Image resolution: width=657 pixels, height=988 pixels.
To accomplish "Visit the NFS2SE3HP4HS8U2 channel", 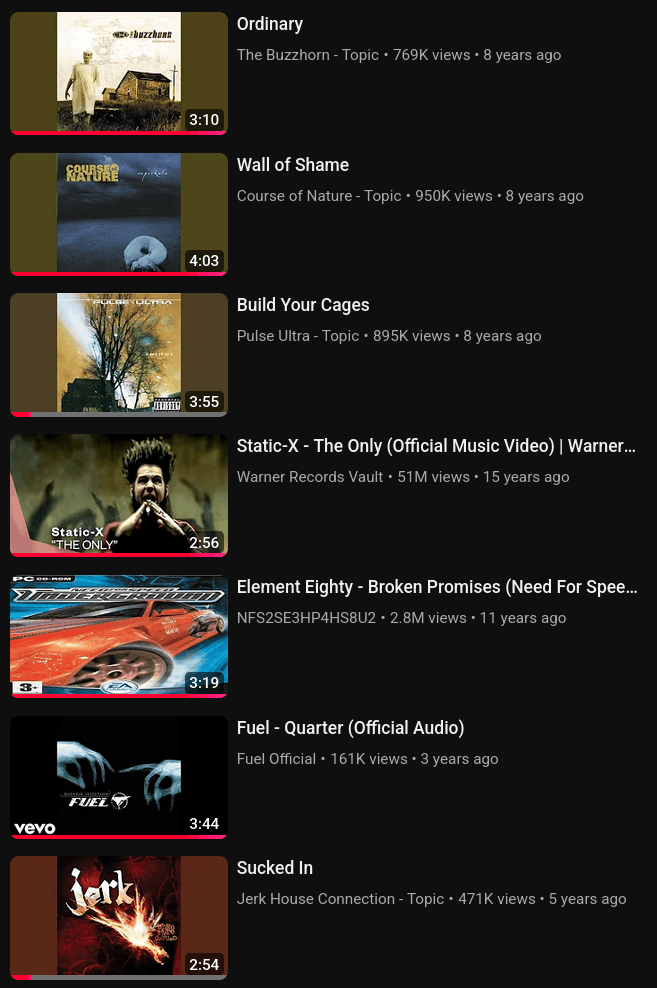I will (306, 618).
